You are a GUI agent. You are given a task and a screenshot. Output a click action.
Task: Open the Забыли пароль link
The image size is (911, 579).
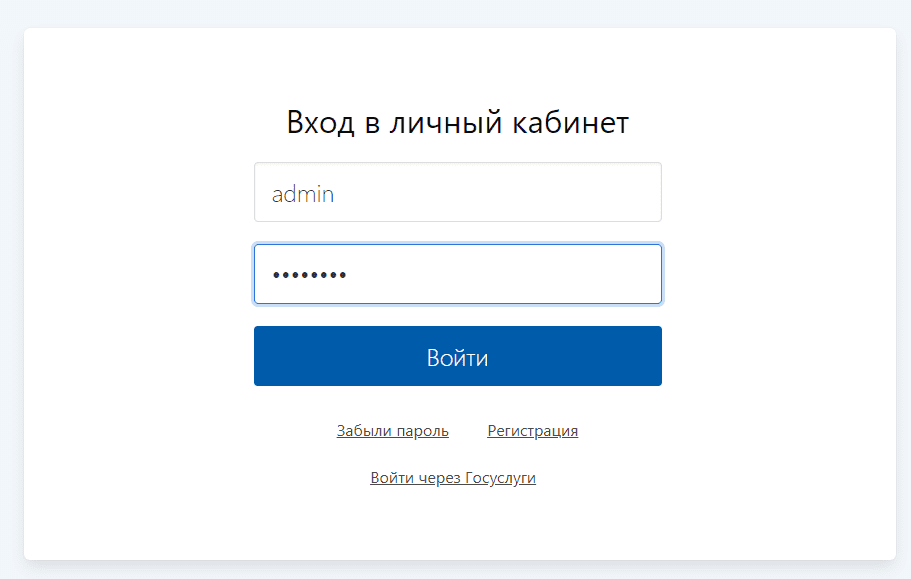[x=392, y=431]
